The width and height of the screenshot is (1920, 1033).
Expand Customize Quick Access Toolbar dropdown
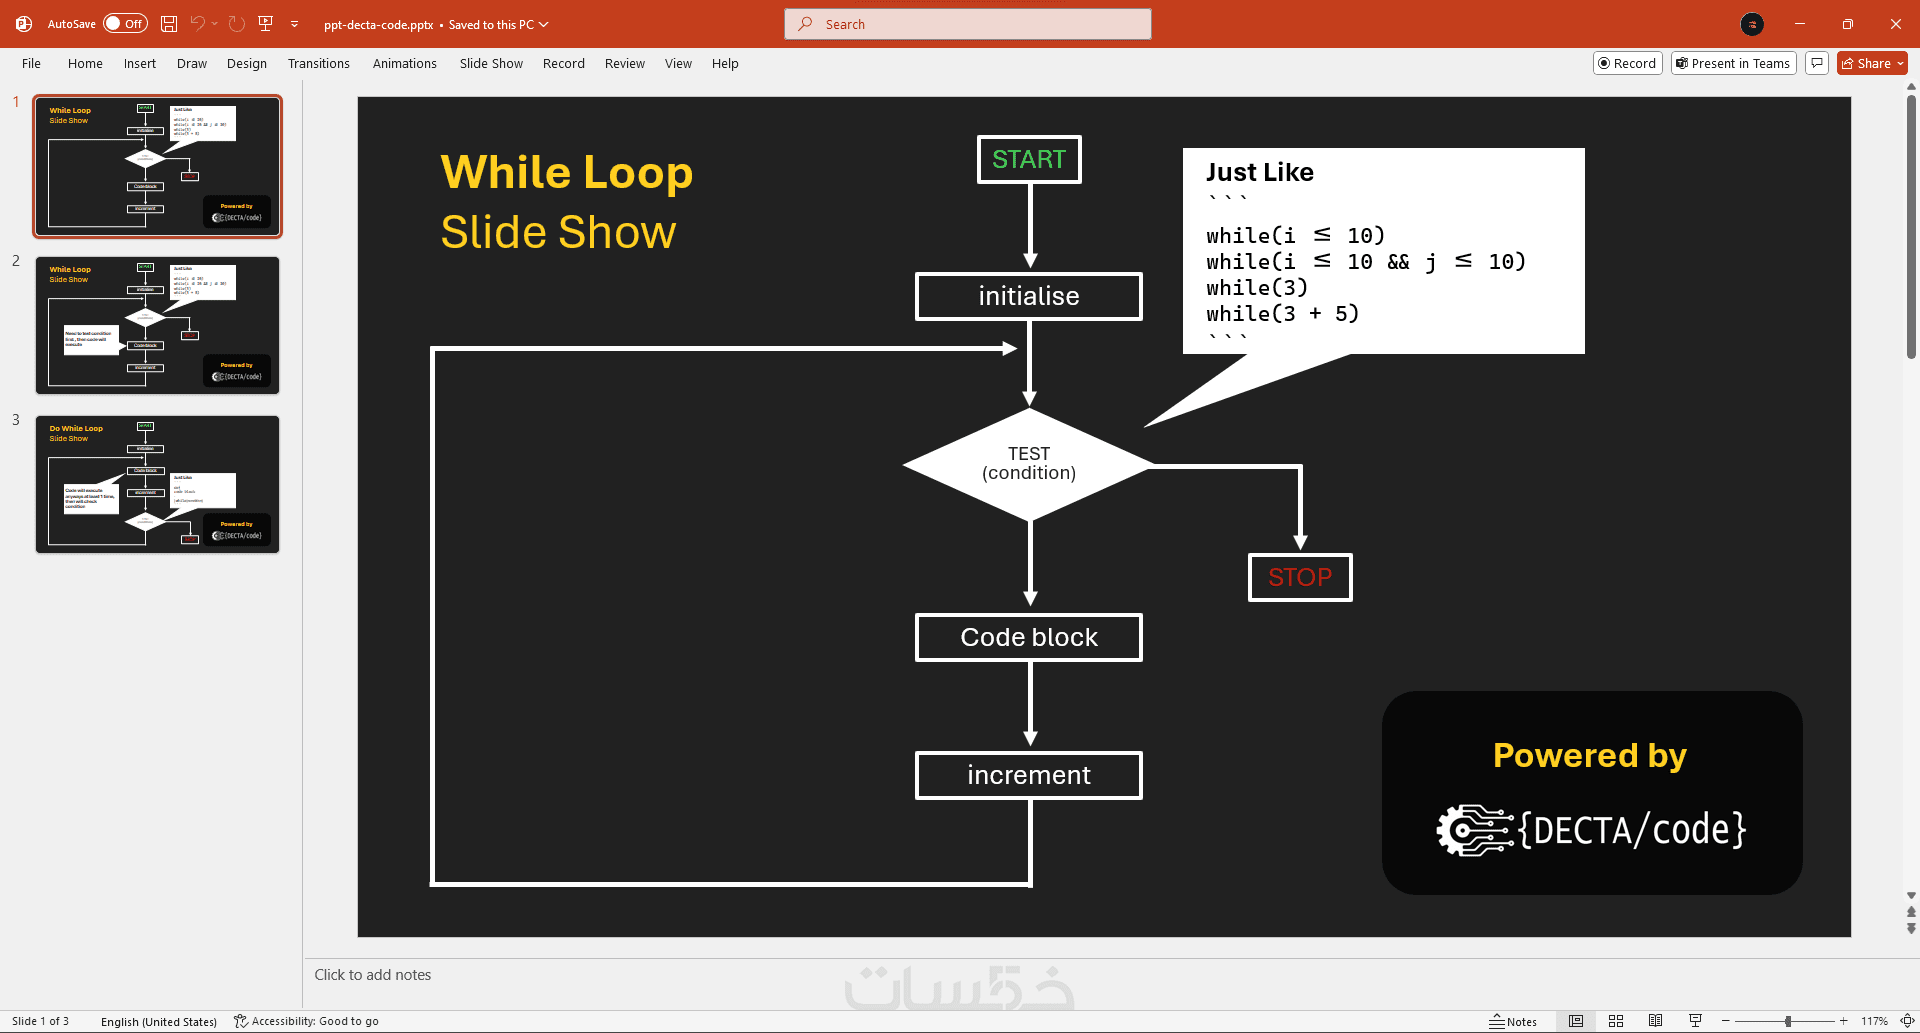click(294, 24)
